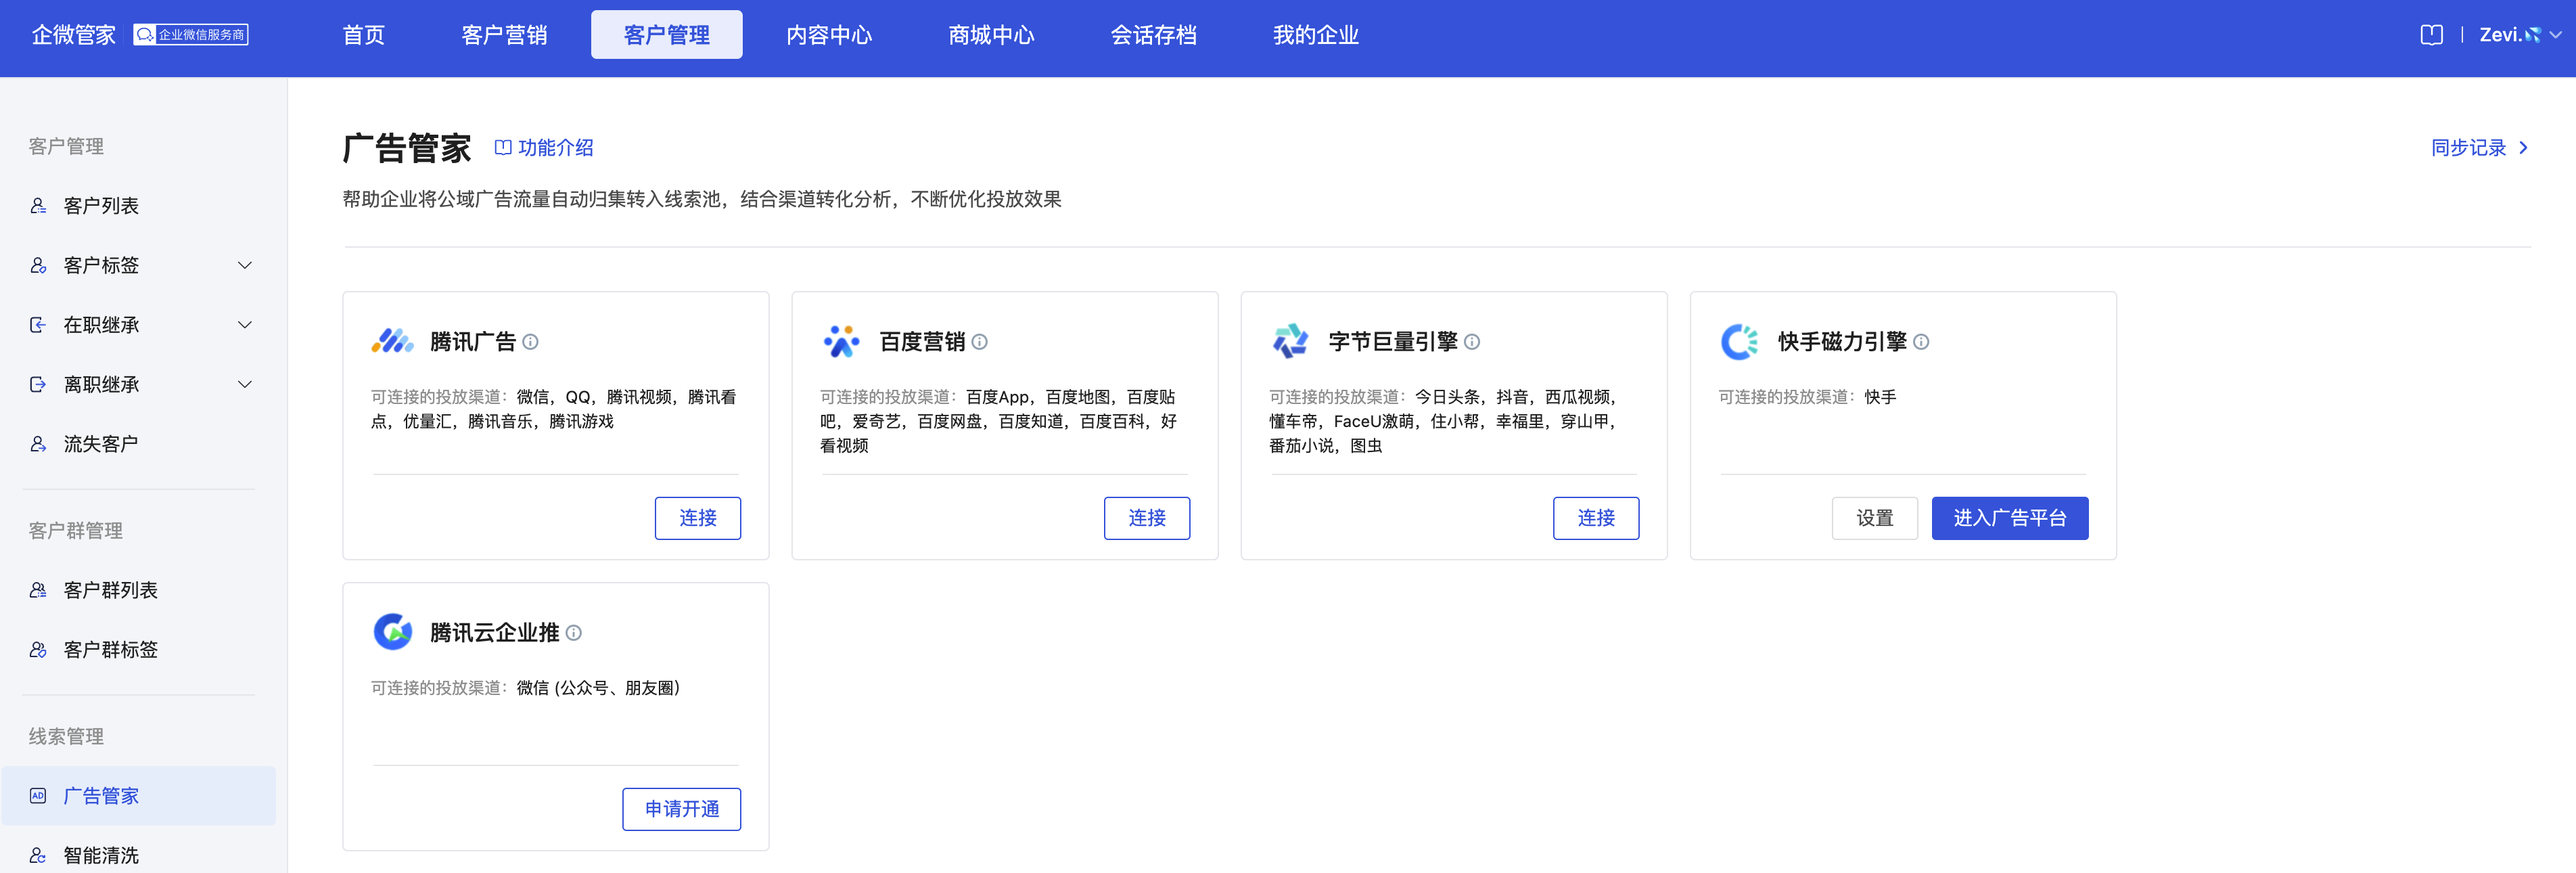Image resolution: width=2576 pixels, height=873 pixels.
Task: Connect 百度营销 with 连接 button
Action: [x=1147, y=518]
